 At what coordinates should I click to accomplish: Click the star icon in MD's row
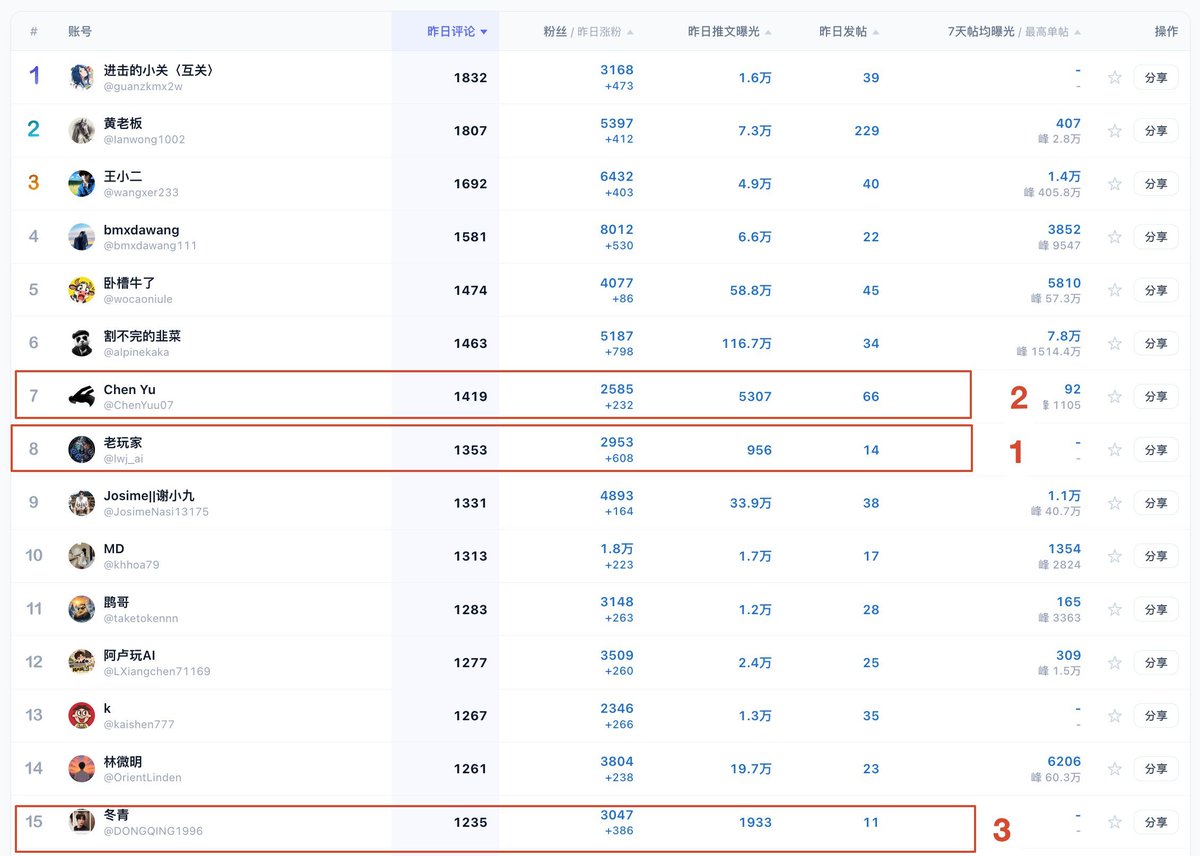pyautogui.click(x=1115, y=556)
